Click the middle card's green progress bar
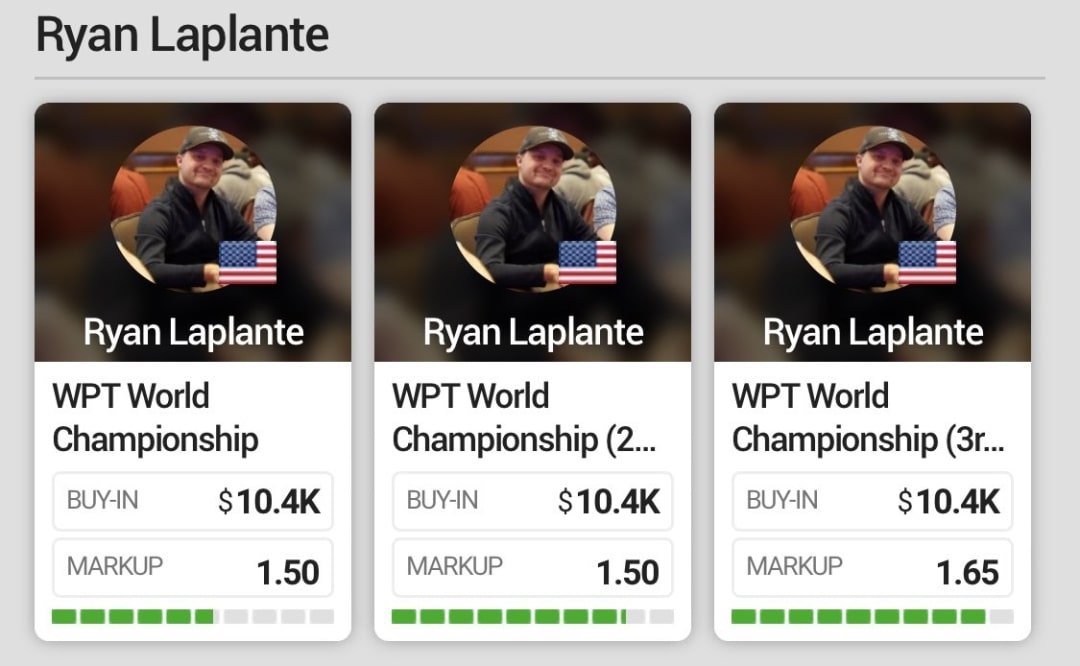Screen dimensions: 1080x666 (x=533, y=616)
